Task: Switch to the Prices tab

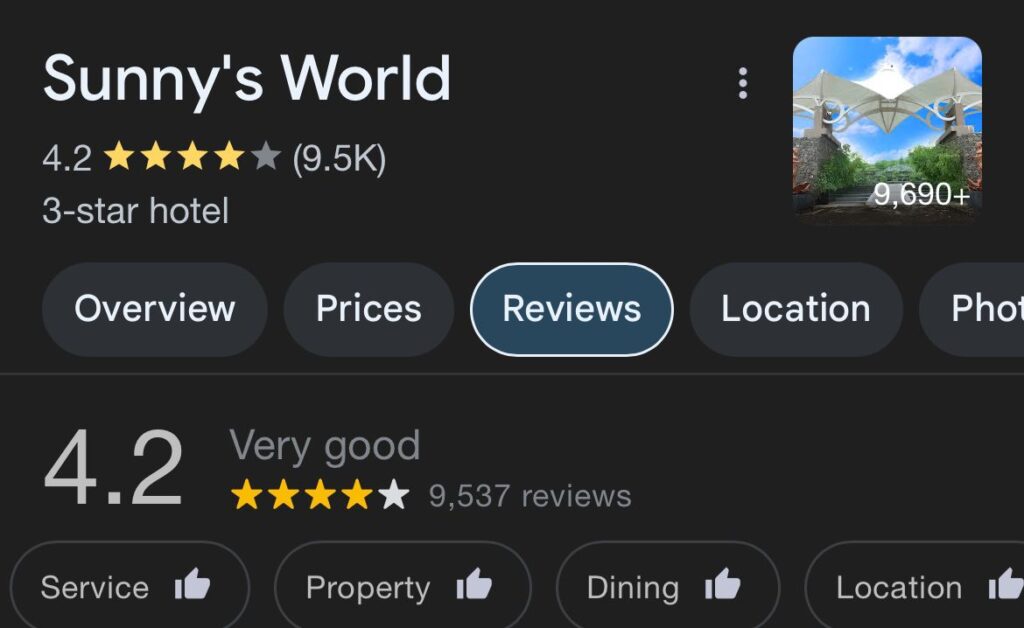Action: [369, 309]
